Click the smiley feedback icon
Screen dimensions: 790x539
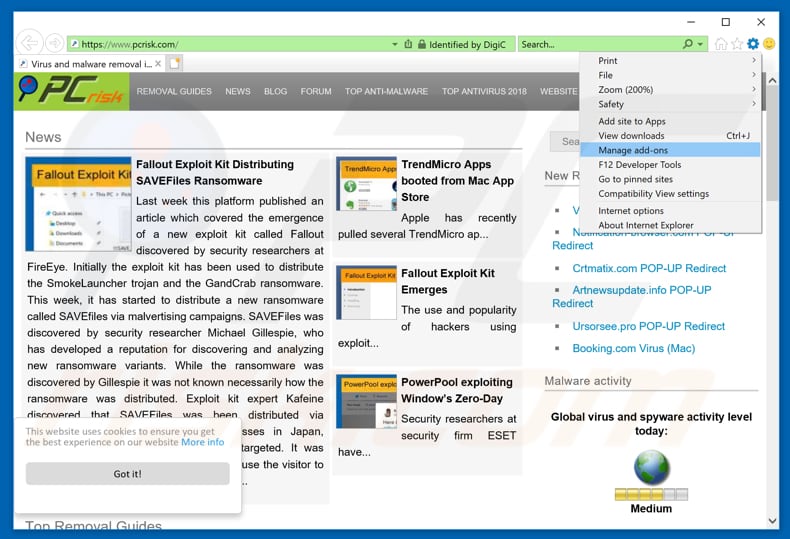(769, 44)
